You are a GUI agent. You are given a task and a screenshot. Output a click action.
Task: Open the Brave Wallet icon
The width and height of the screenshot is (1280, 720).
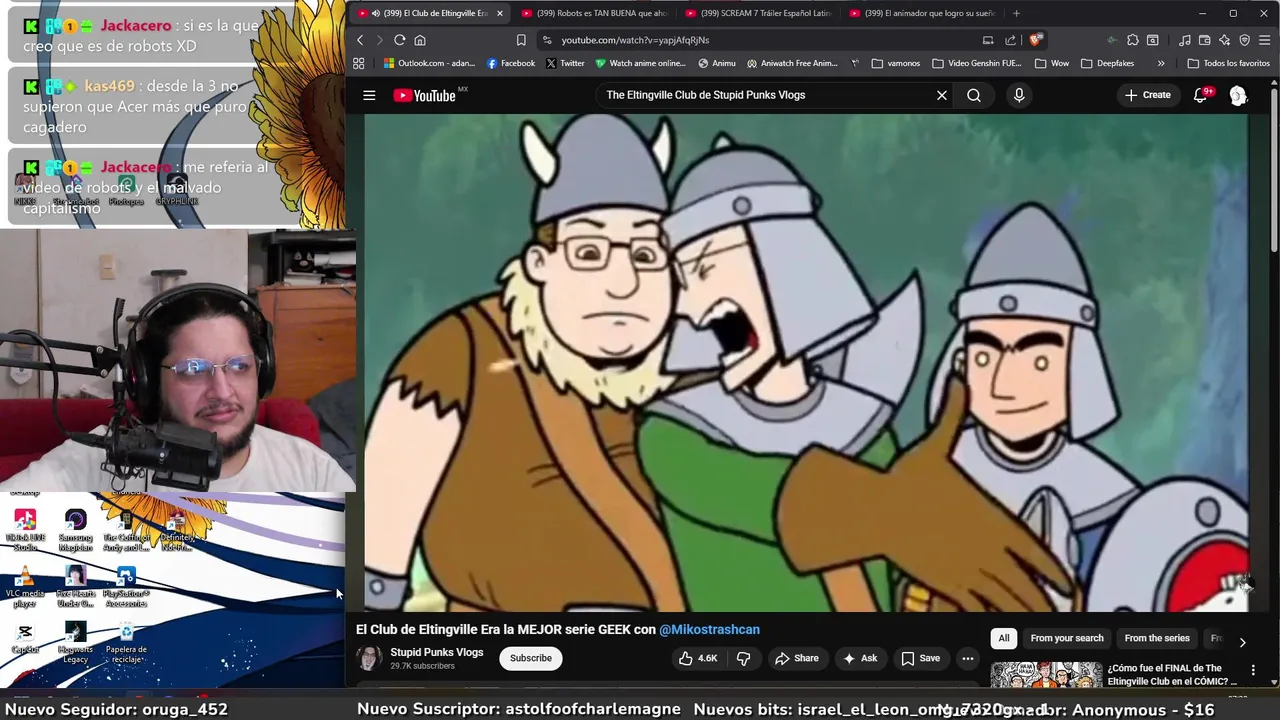click(x=1205, y=40)
